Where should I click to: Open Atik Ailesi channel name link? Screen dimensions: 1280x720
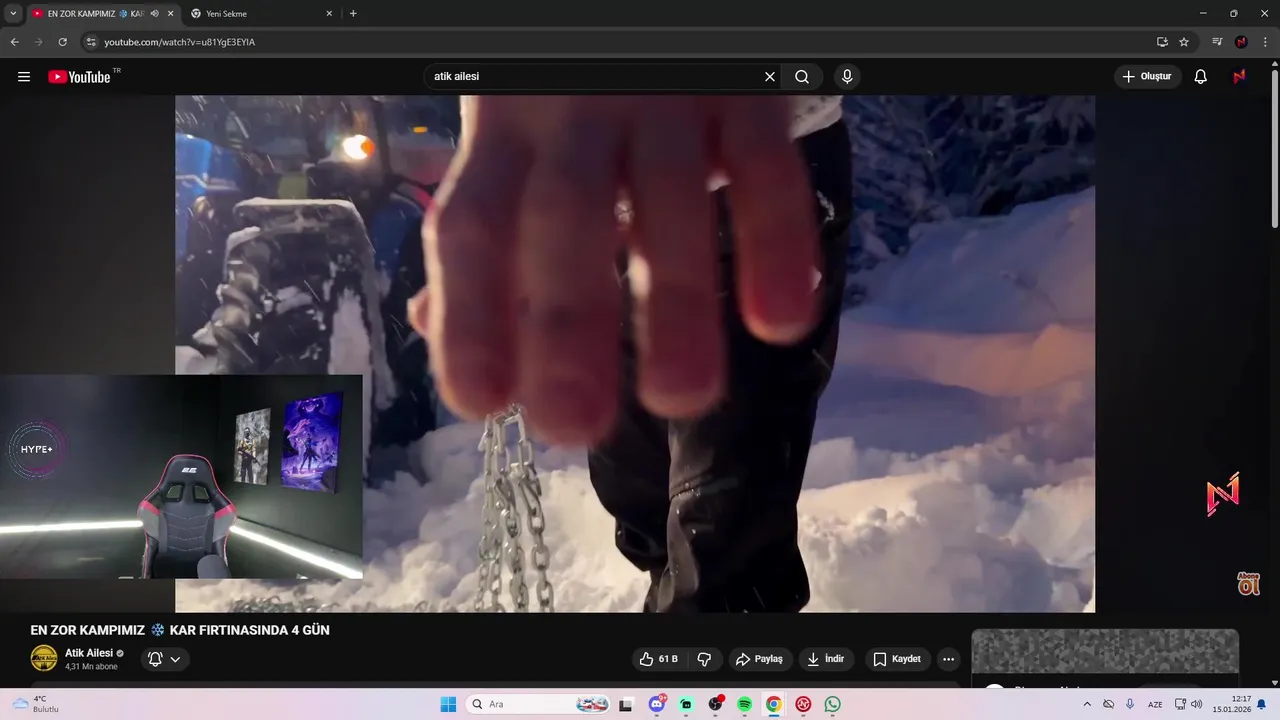pyautogui.click(x=89, y=653)
